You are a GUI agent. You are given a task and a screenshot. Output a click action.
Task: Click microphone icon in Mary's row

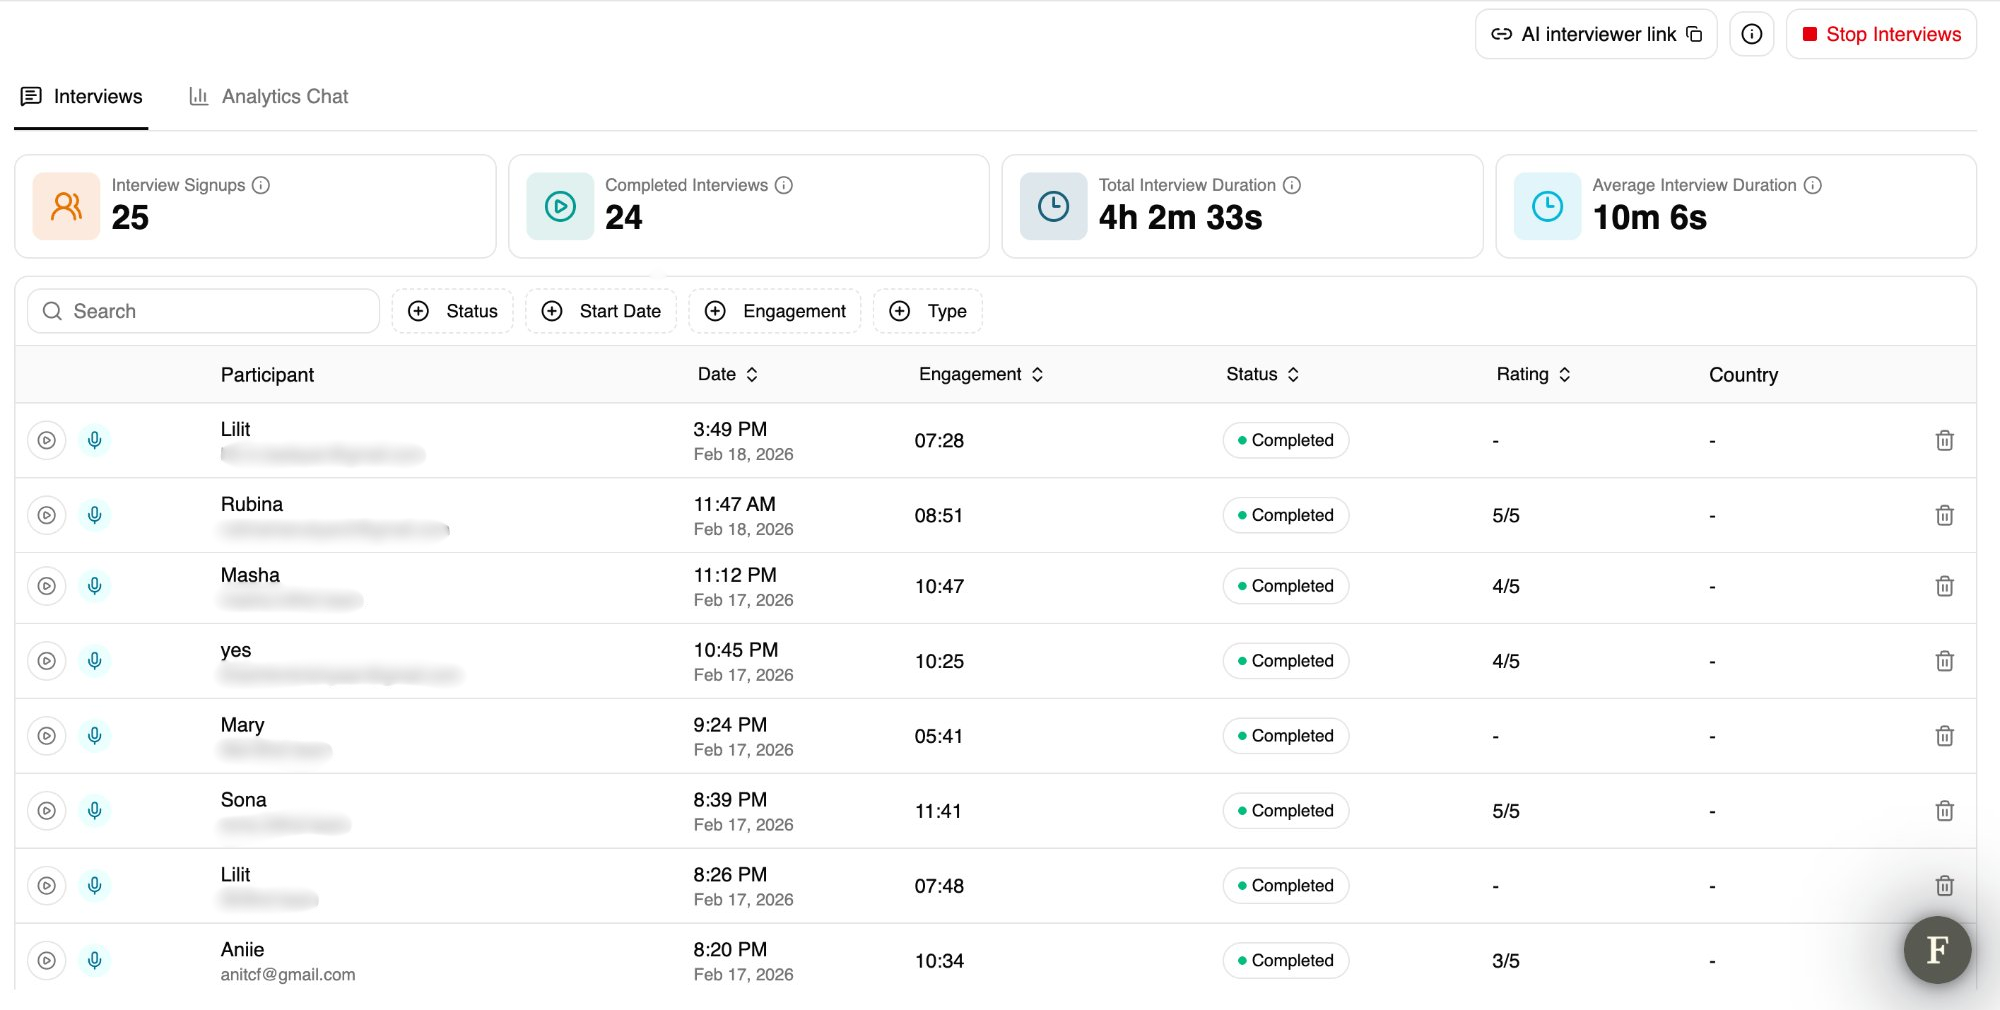(x=95, y=736)
